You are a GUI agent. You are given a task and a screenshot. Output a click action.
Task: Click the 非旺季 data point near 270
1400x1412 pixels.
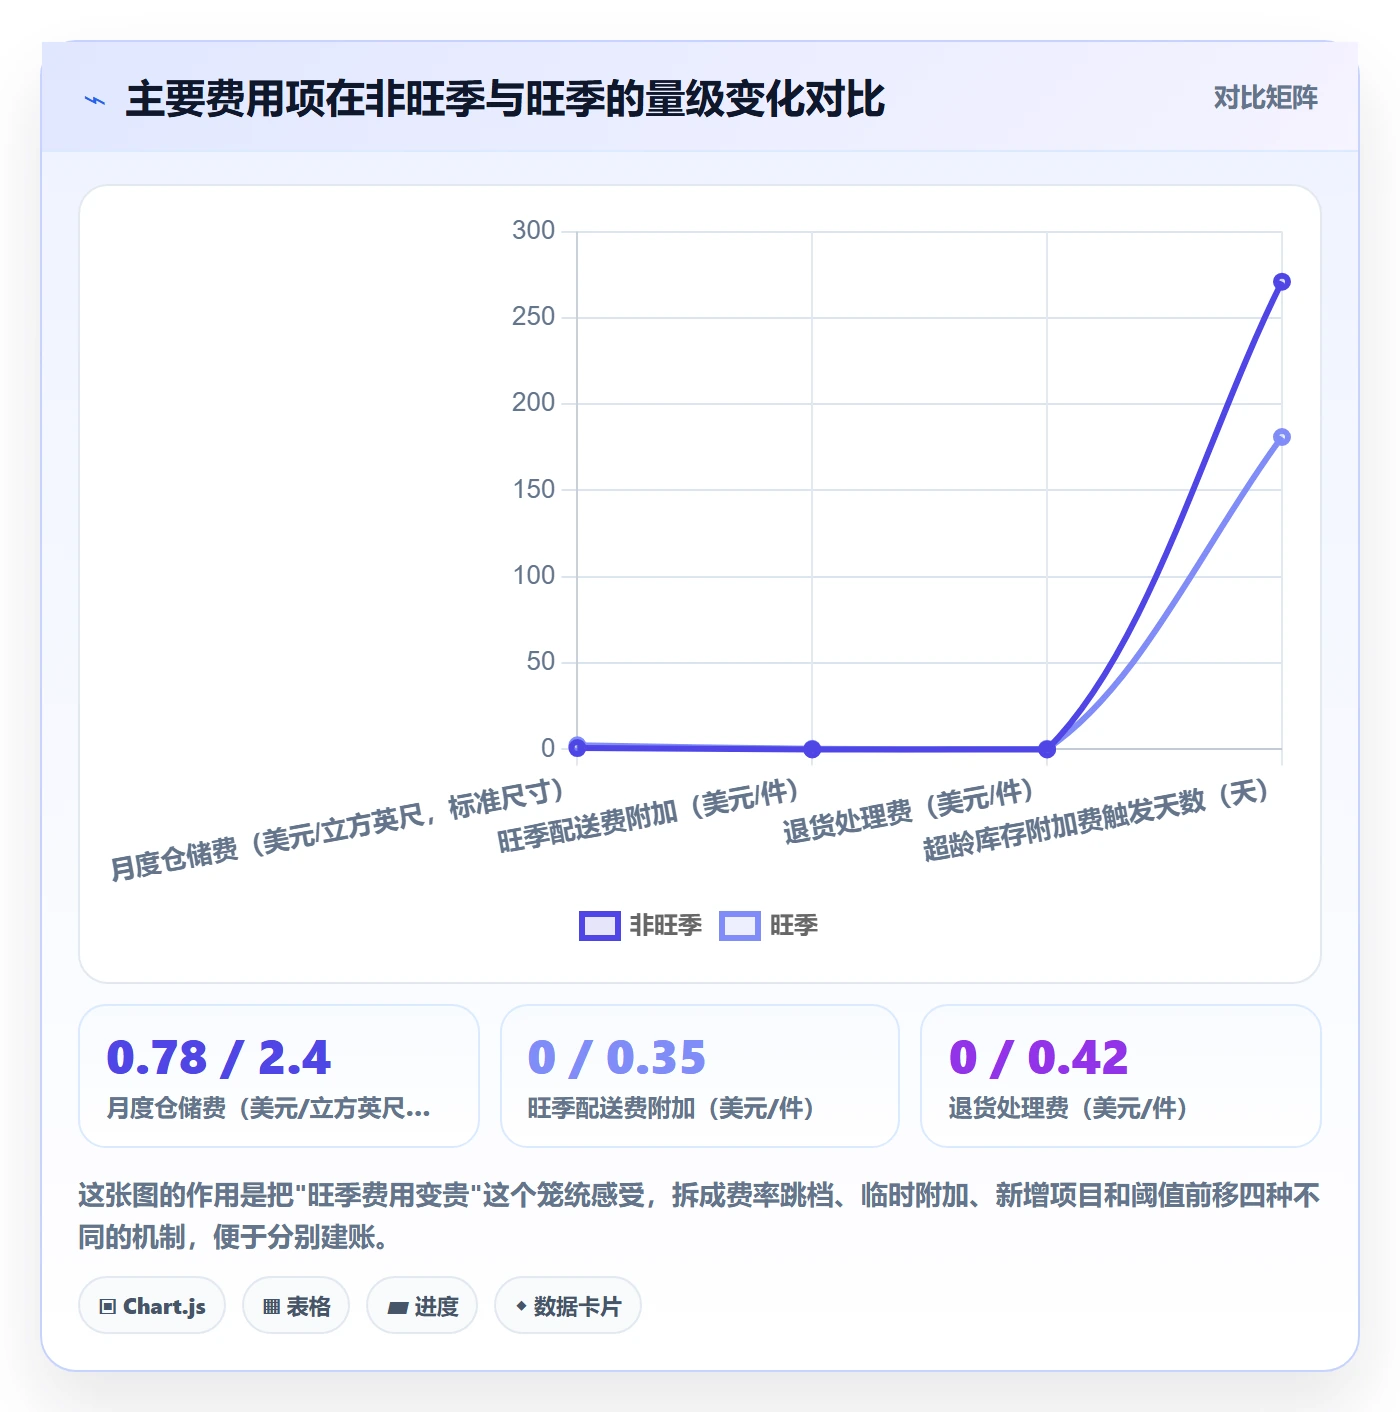click(1282, 282)
